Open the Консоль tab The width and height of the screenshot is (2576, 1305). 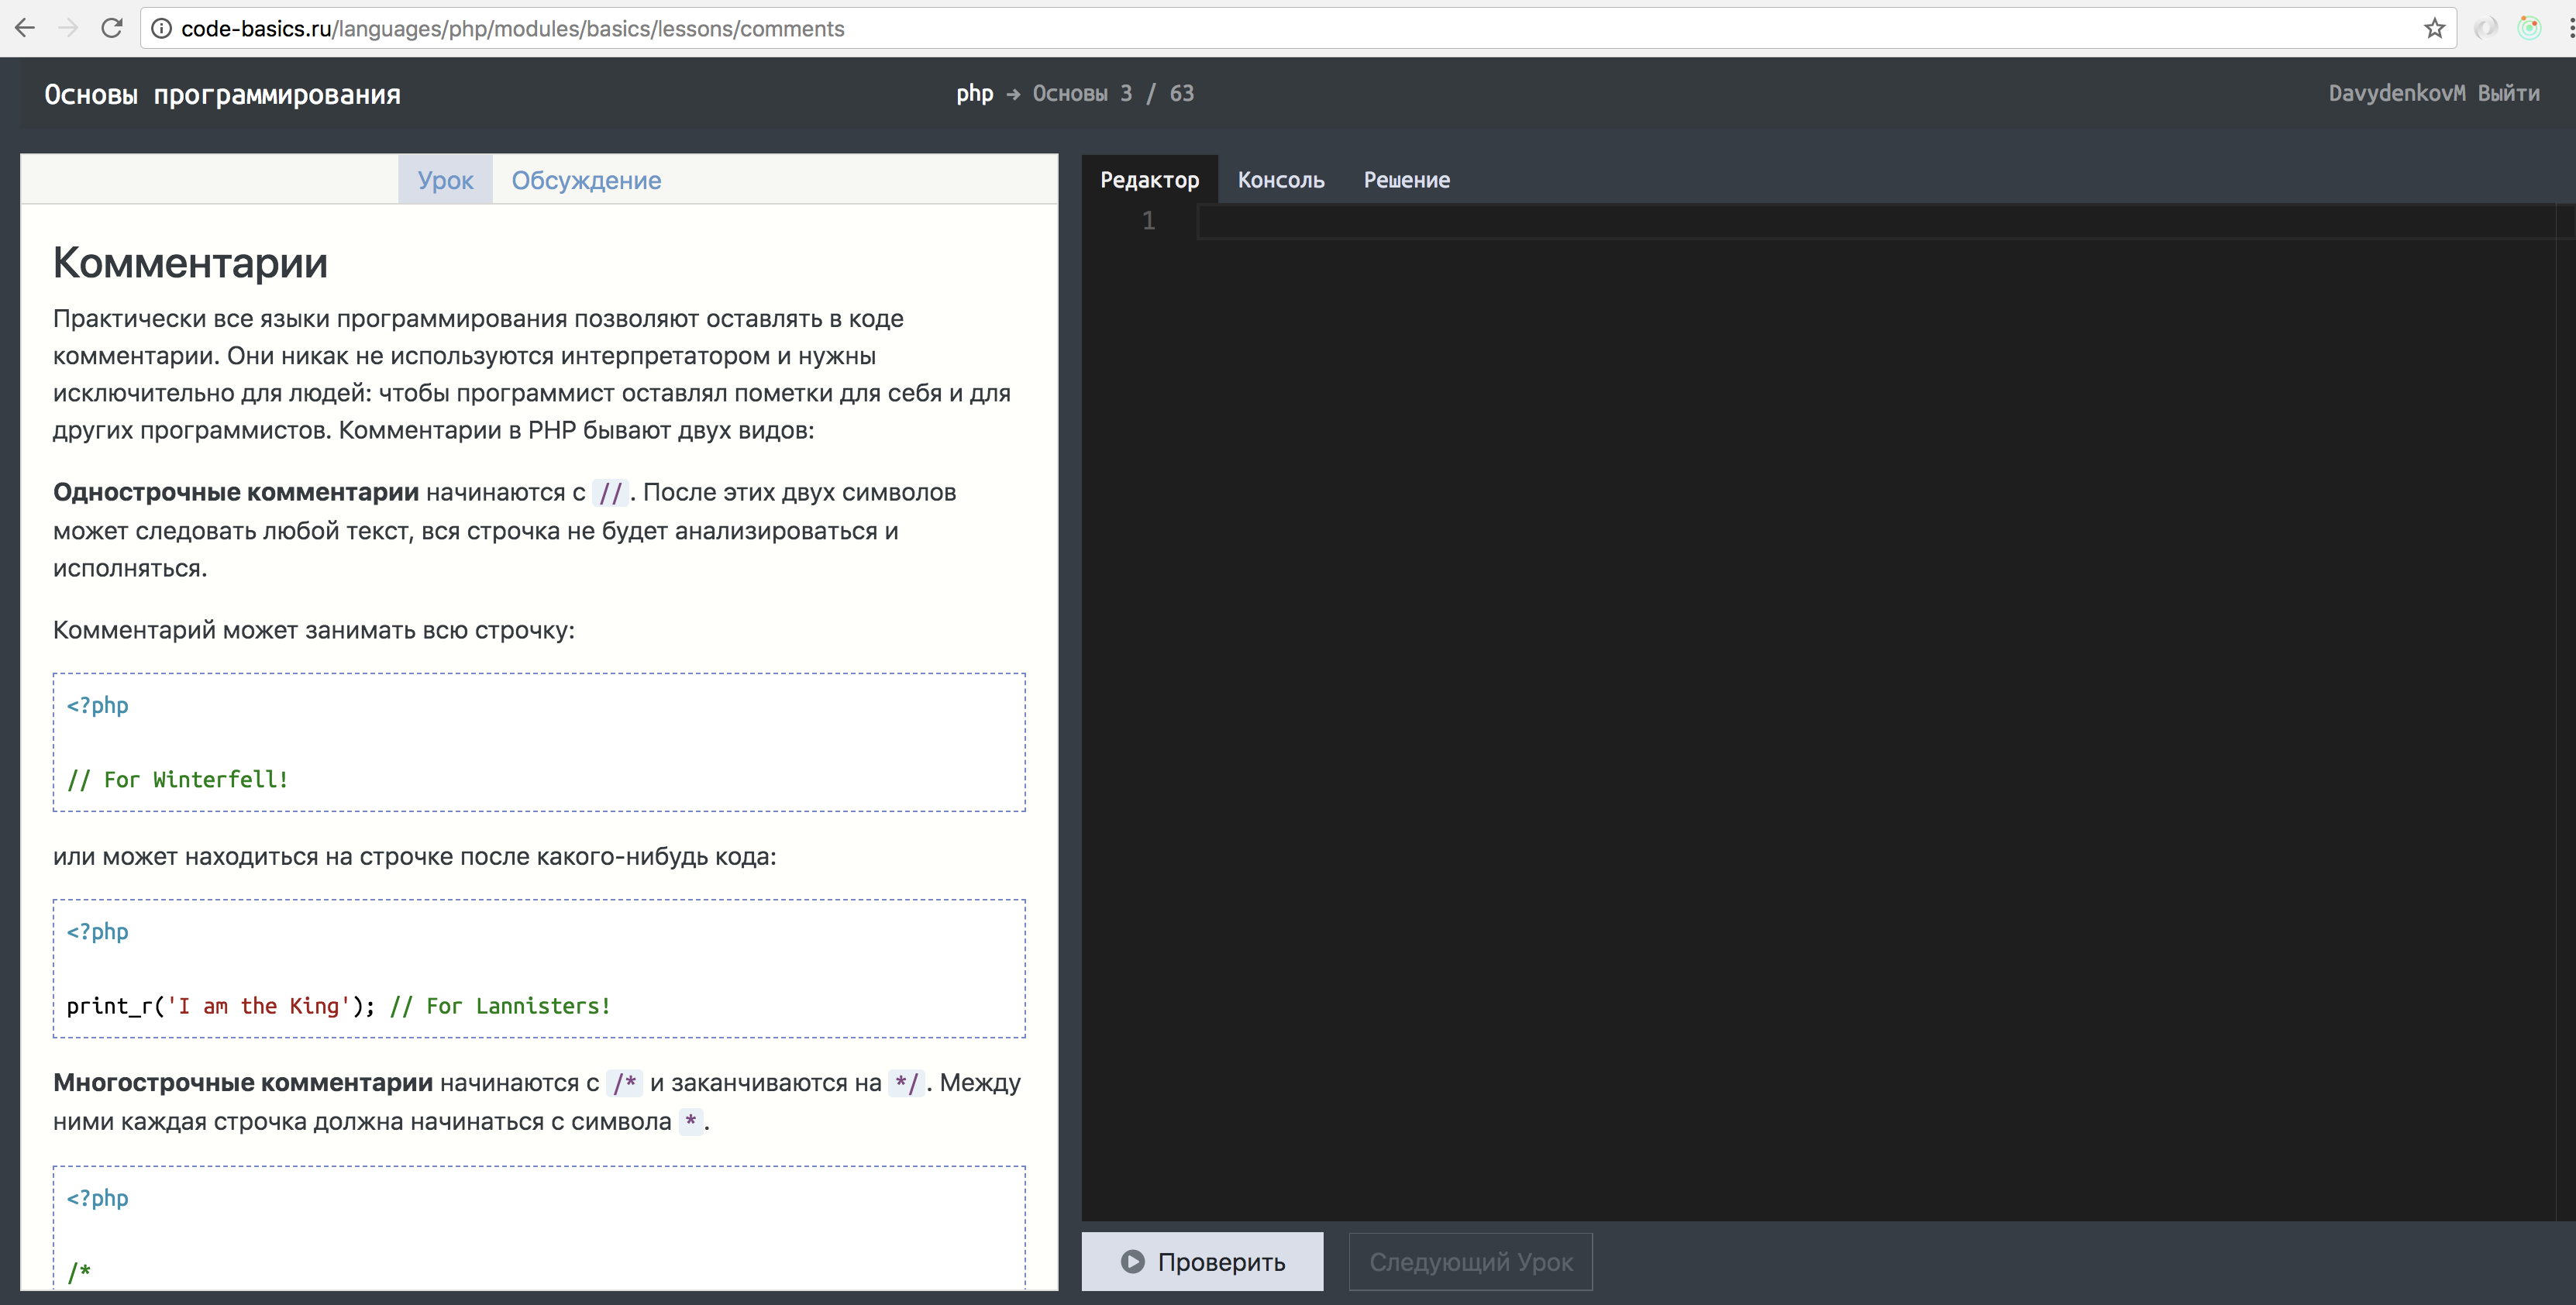tap(1281, 180)
